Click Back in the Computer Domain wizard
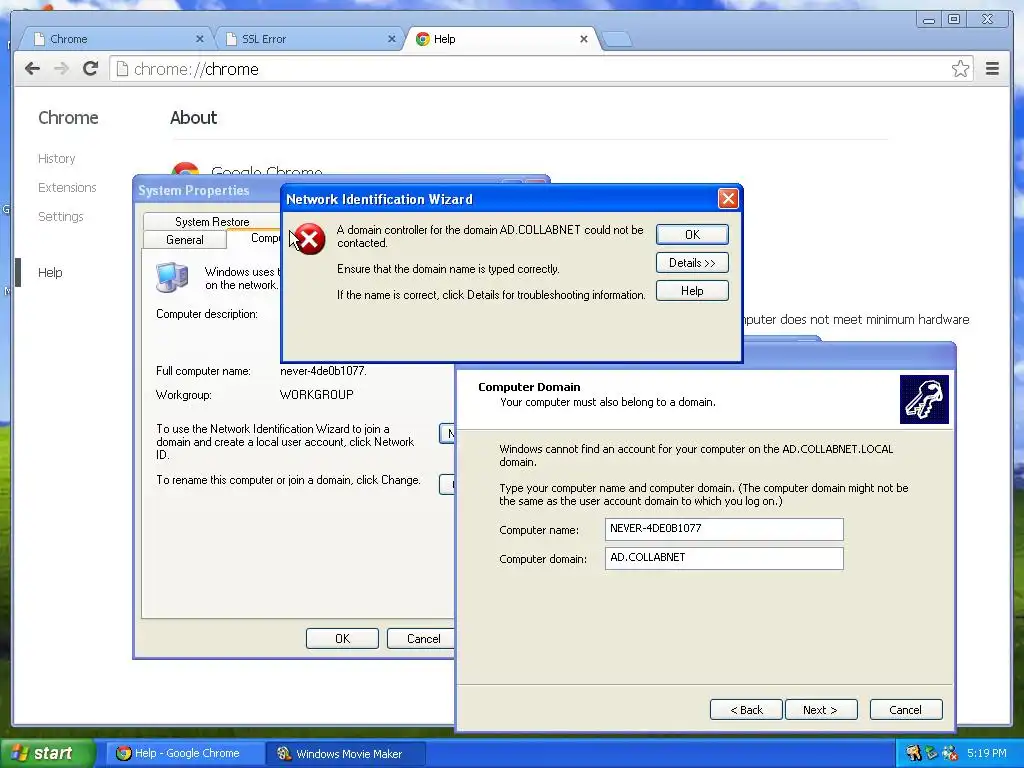The width and height of the screenshot is (1024, 768). [x=746, y=710]
